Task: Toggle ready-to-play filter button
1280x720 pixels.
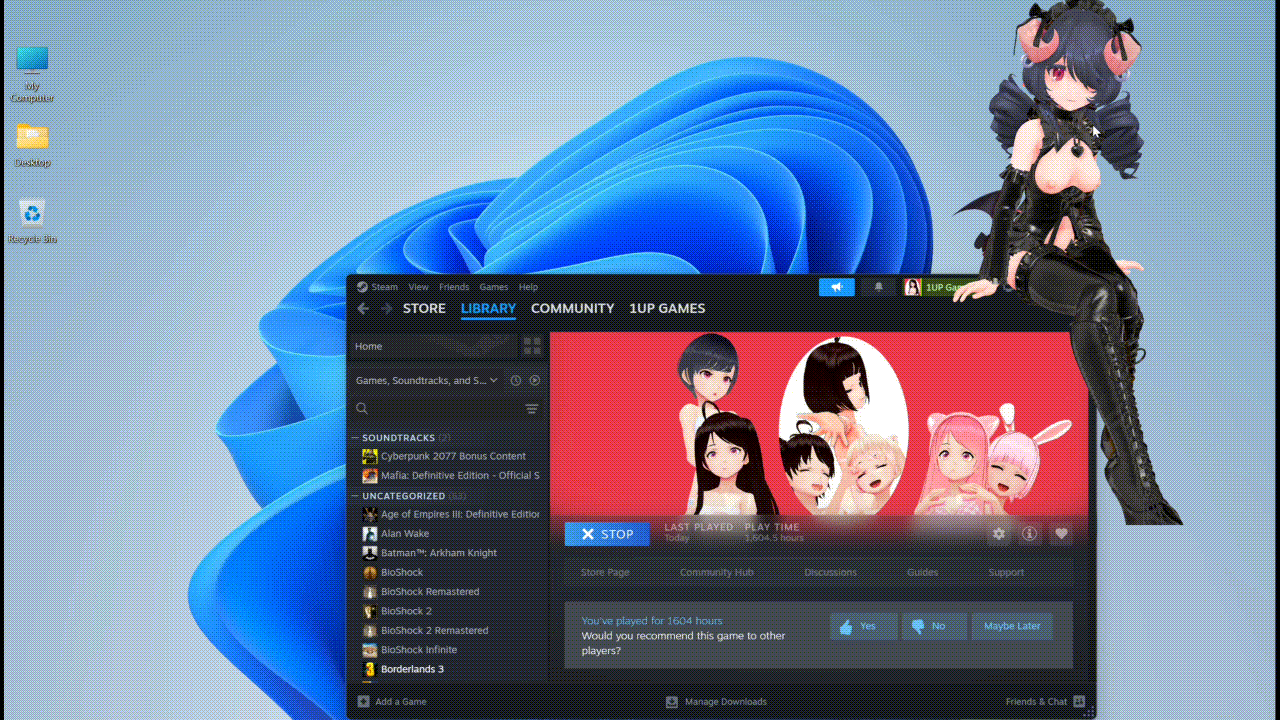Action: 535,381
